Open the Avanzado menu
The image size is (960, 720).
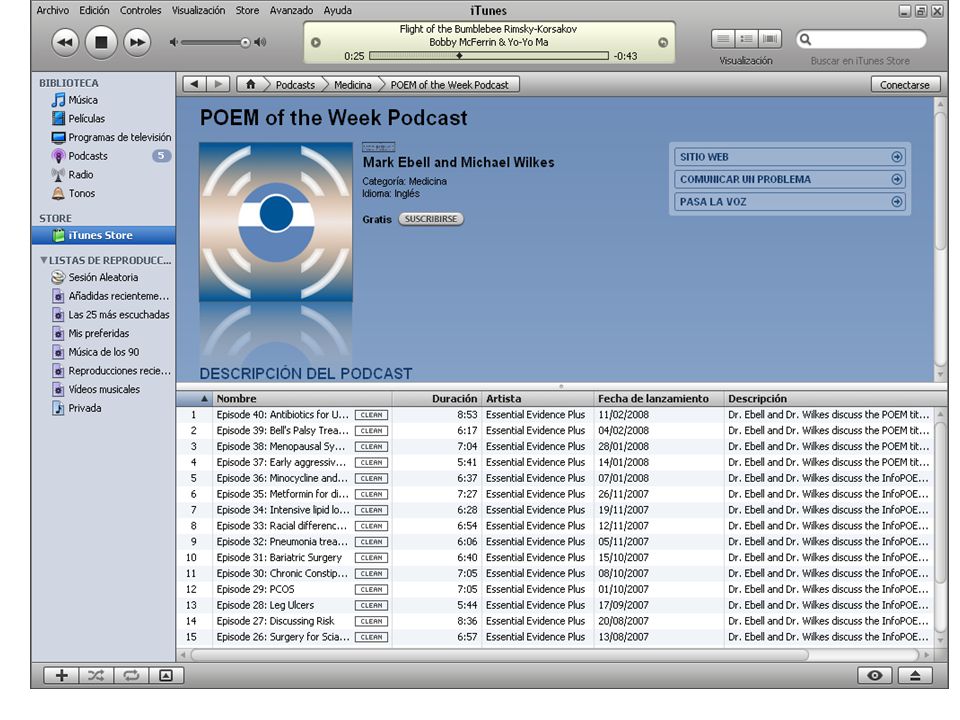291,10
